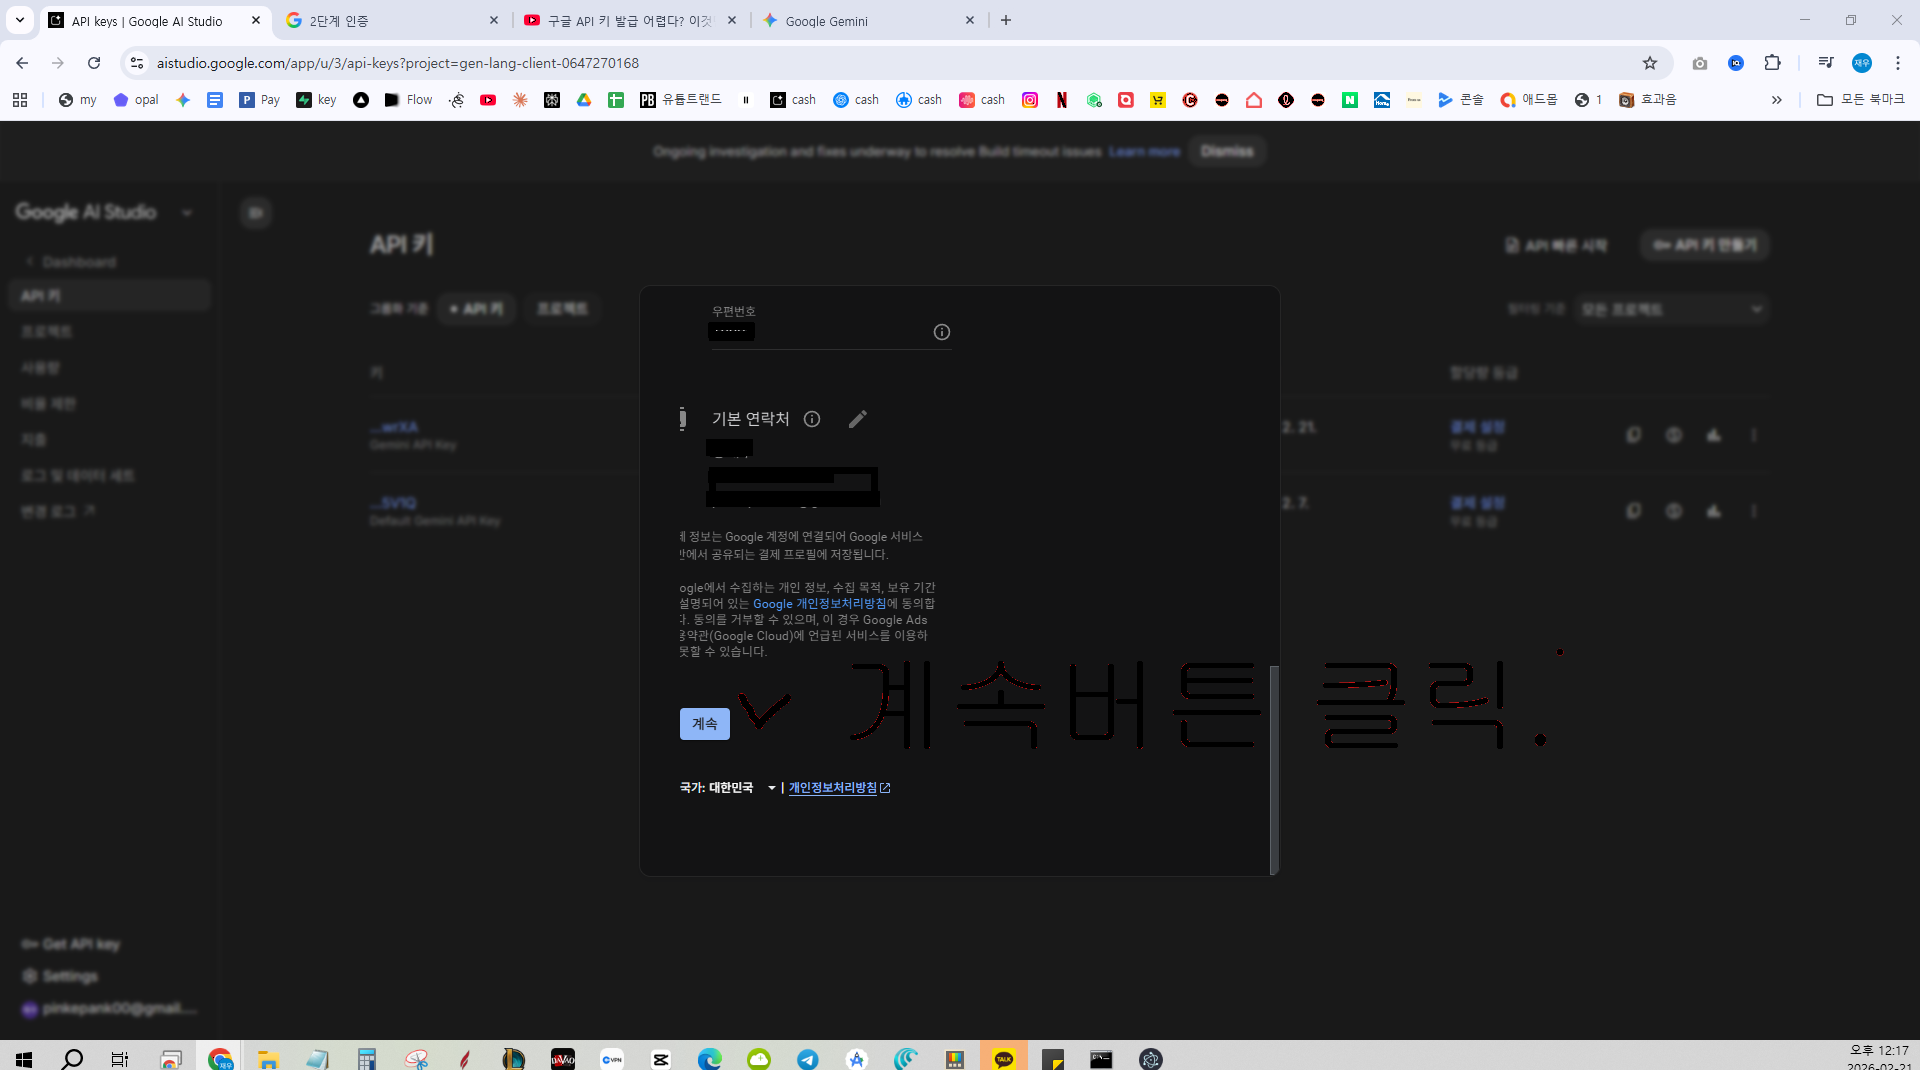Viewport: 1920px width, 1070px height.
Task: Open the Netflix bookmark icon
Action: point(1062,100)
